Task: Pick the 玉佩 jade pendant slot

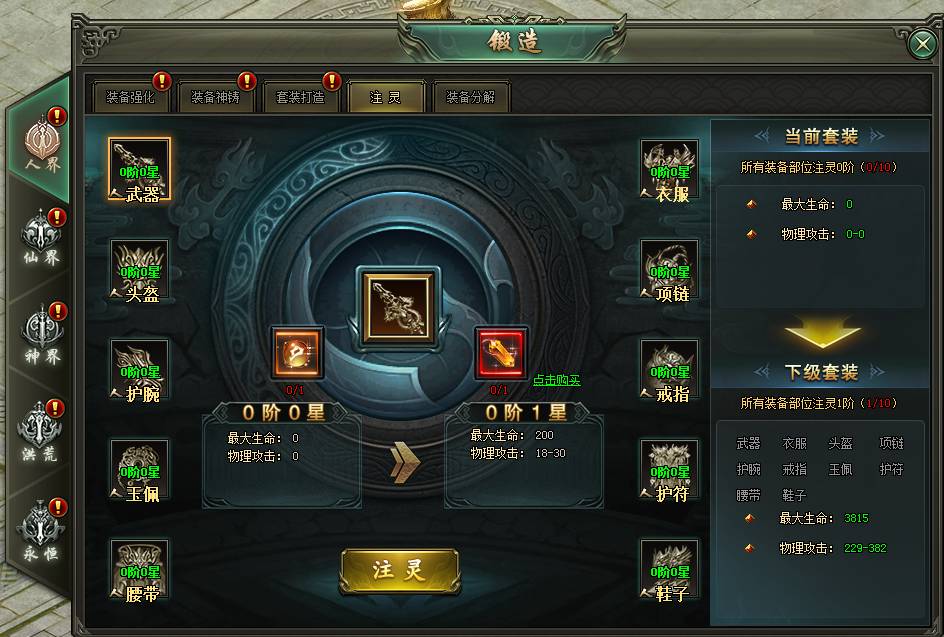Action: click(x=140, y=470)
